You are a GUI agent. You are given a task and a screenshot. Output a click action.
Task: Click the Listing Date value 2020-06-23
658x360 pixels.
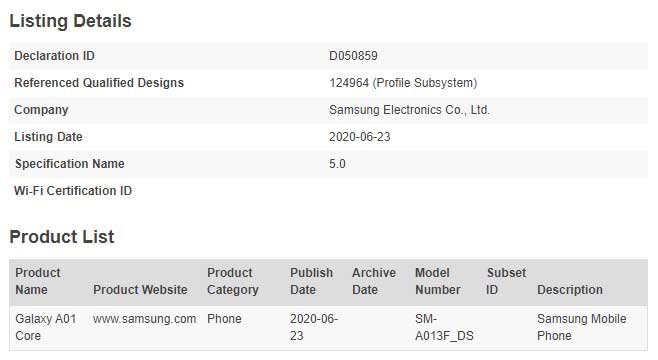pyautogui.click(x=360, y=137)
